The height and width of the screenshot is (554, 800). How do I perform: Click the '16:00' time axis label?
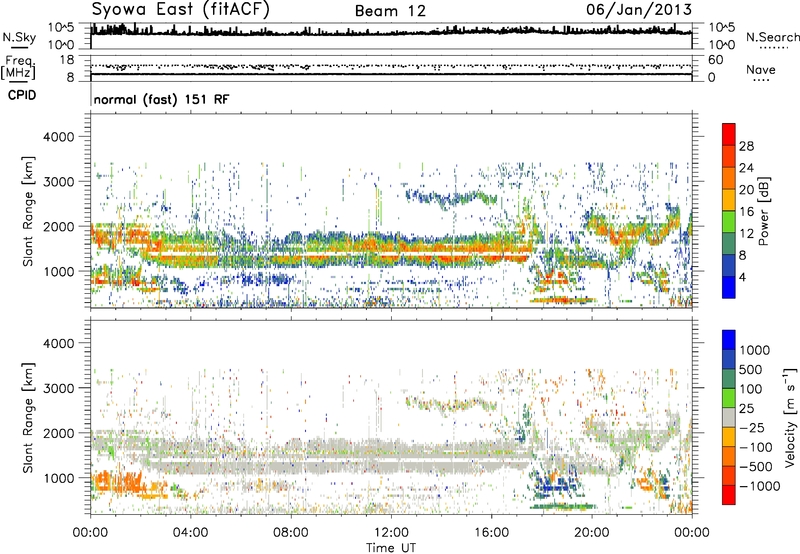click(491, 533)
